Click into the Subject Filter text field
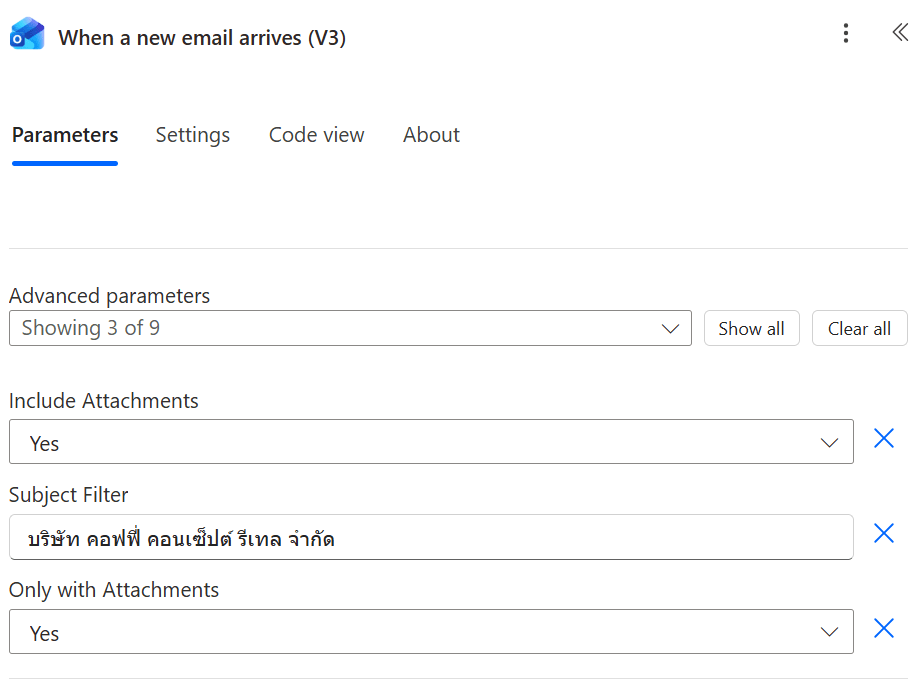This screenshot has height=682, width=912. point(430,539)
